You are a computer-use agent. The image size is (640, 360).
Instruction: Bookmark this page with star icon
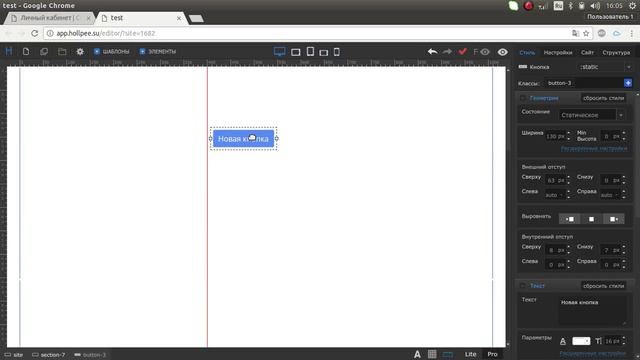(x=586, y=33)
